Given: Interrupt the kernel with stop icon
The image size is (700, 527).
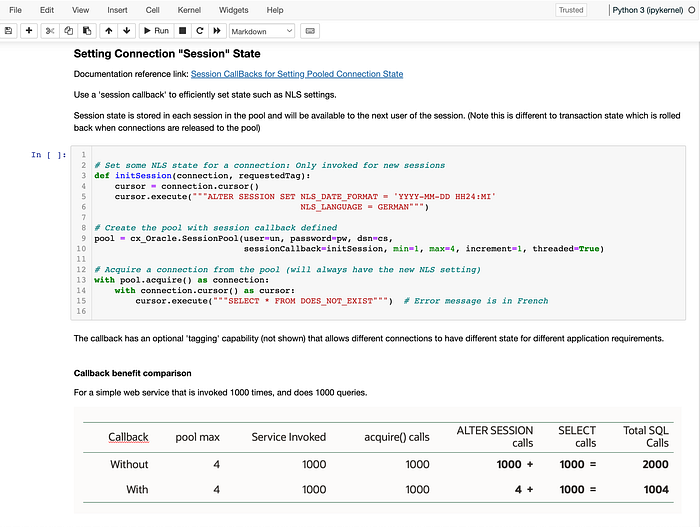Looking at the screenshot, I should click(182, 31).
